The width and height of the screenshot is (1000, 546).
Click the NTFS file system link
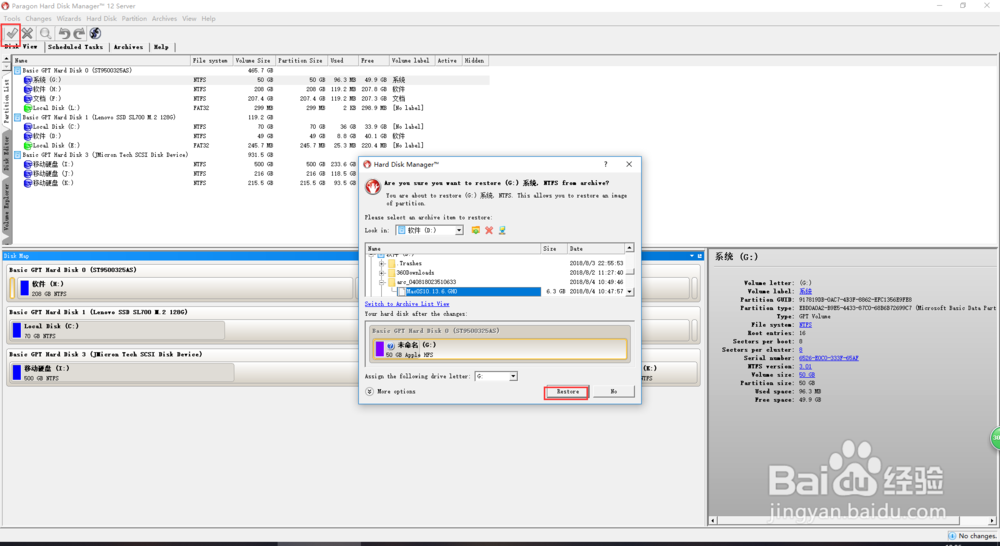click(x=805, y=325)
